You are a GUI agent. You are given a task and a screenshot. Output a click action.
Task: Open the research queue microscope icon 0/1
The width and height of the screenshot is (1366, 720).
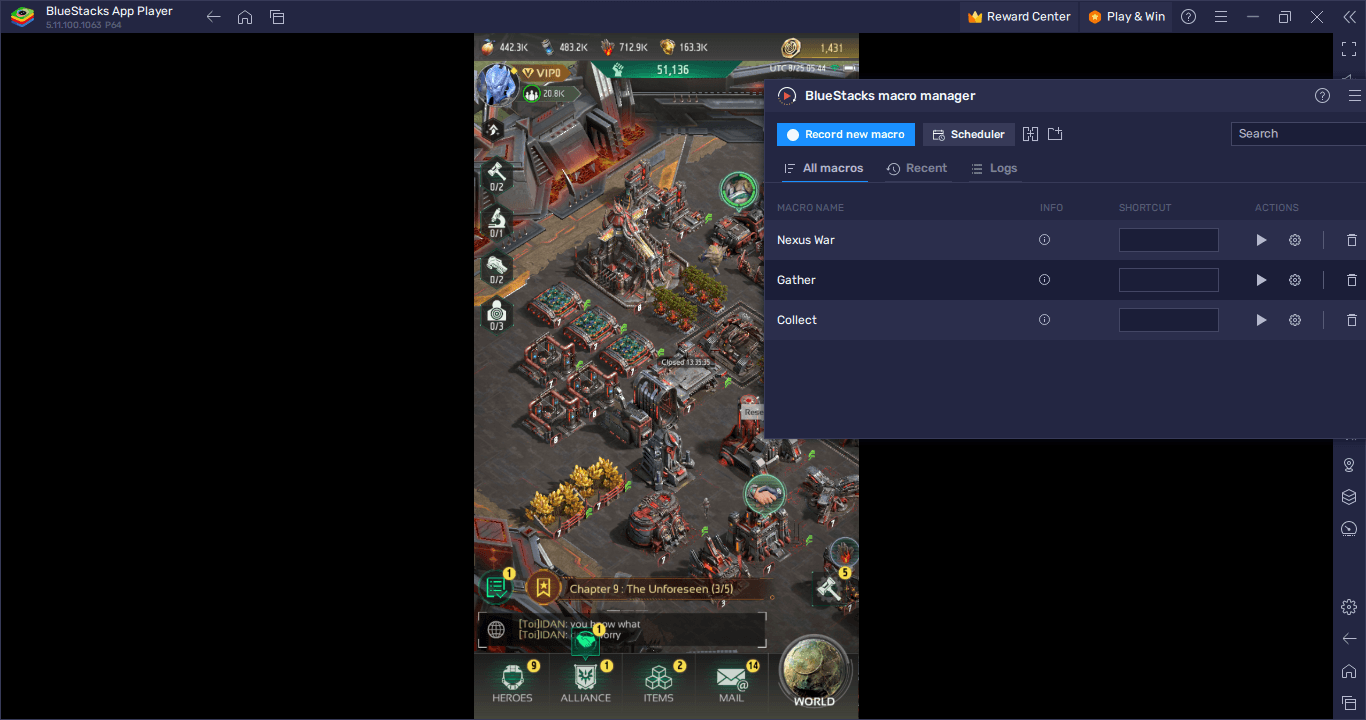(496, 222)
